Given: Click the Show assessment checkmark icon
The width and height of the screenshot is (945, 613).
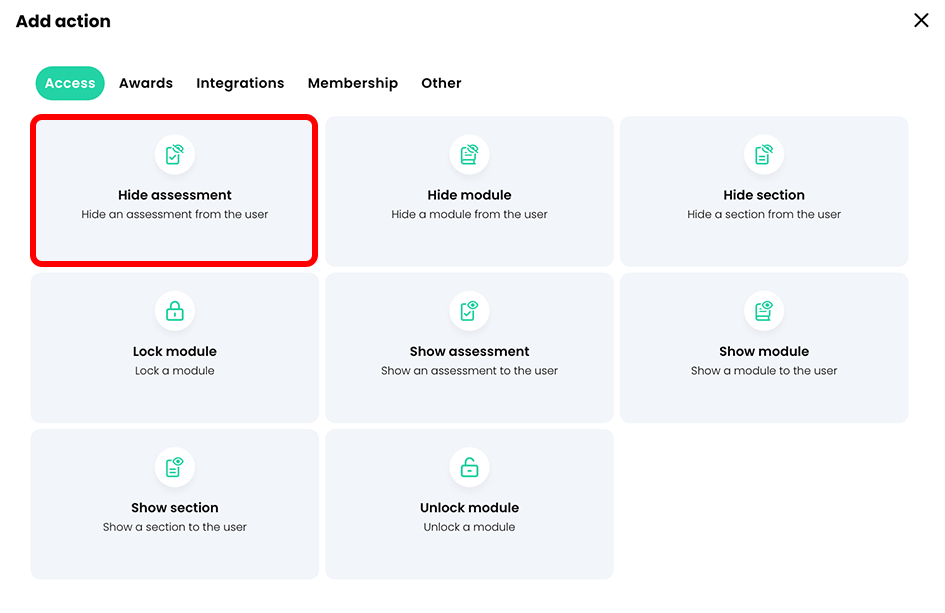Looking at the screenshot, I should coord(469,311).
